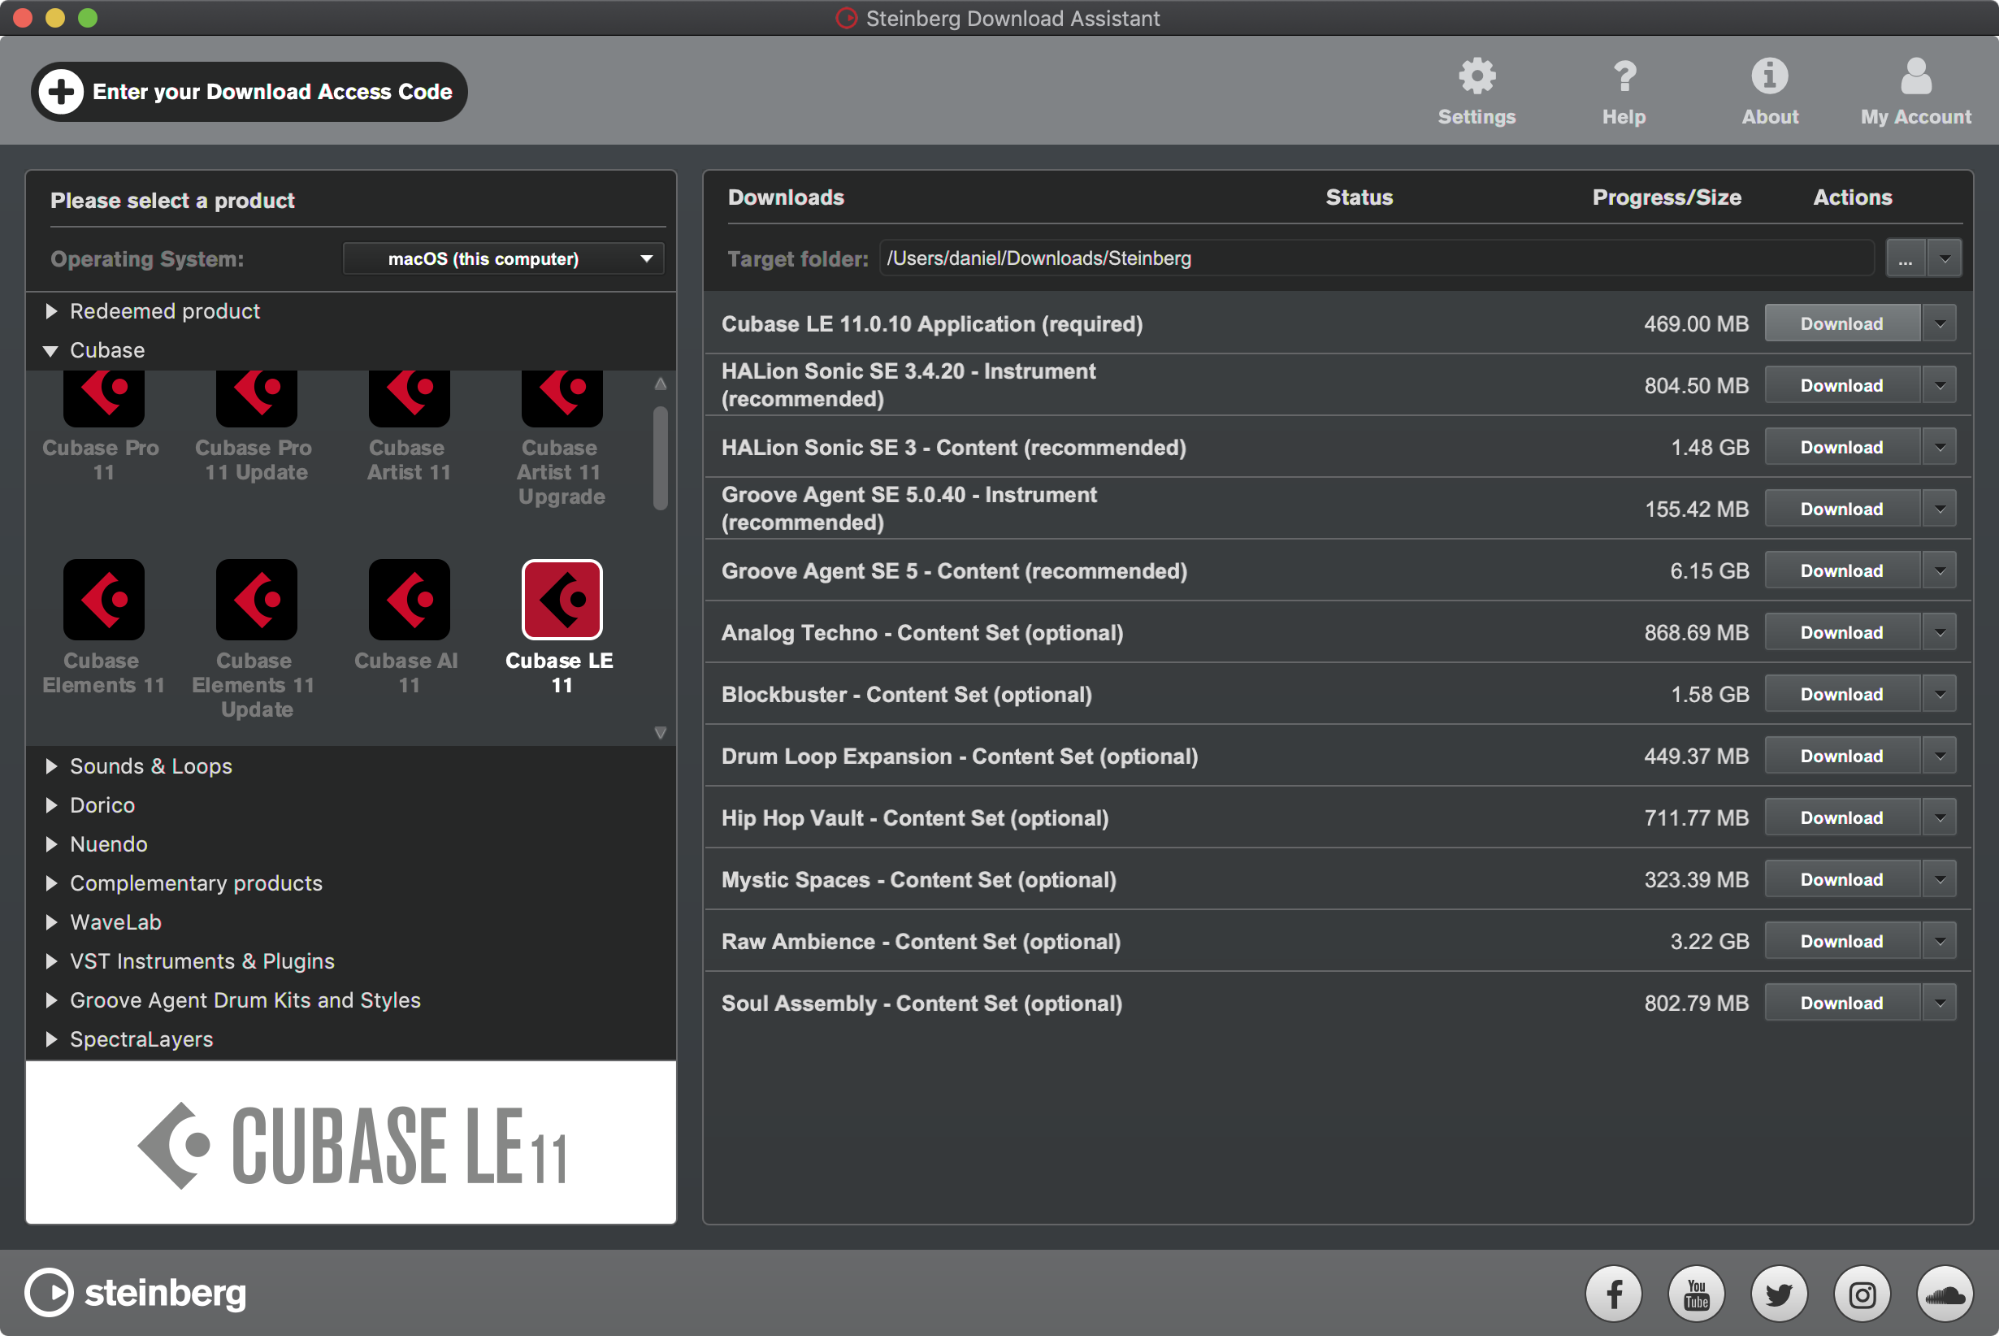Download Soul Assembly Content Set
The width and height of the screenshot is (1999, 1336).
click(1842, 1003)
